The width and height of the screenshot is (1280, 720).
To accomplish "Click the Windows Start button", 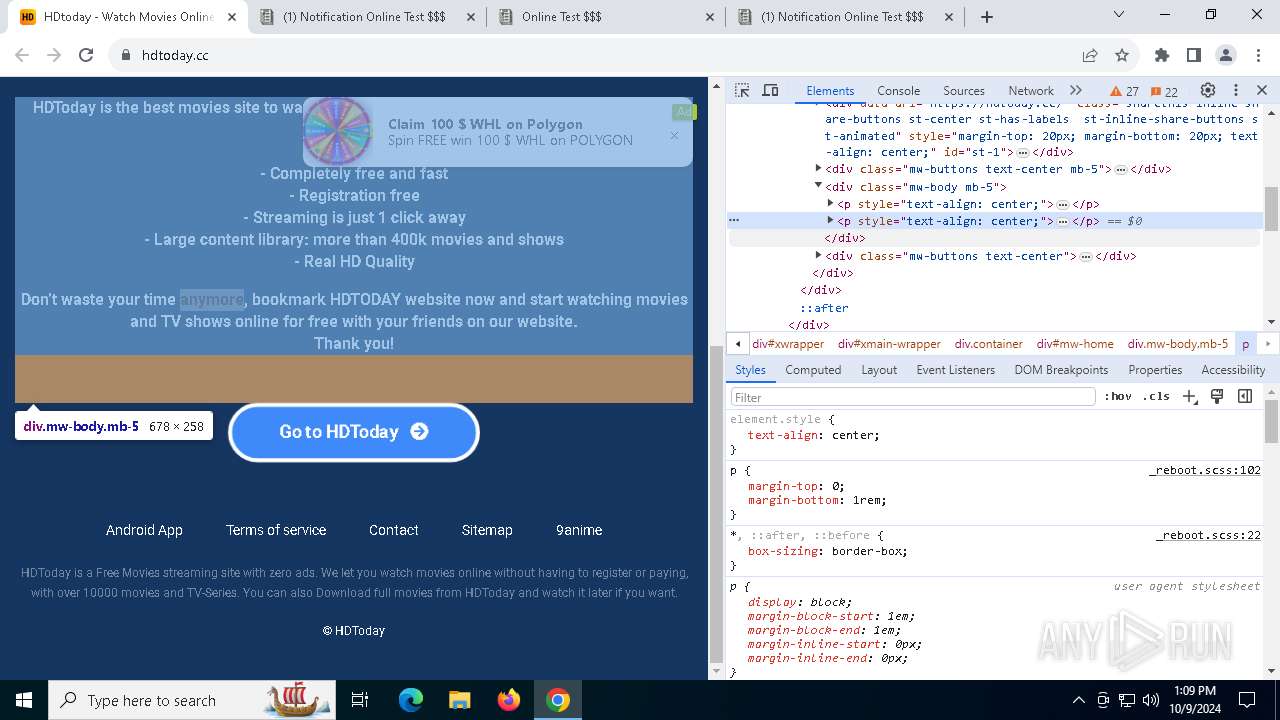I will pos(23,700).
